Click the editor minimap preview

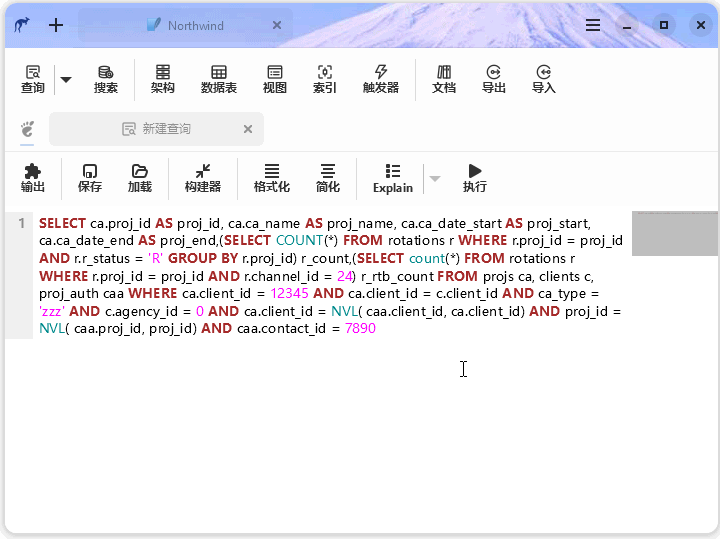click(x=675, y=233)
